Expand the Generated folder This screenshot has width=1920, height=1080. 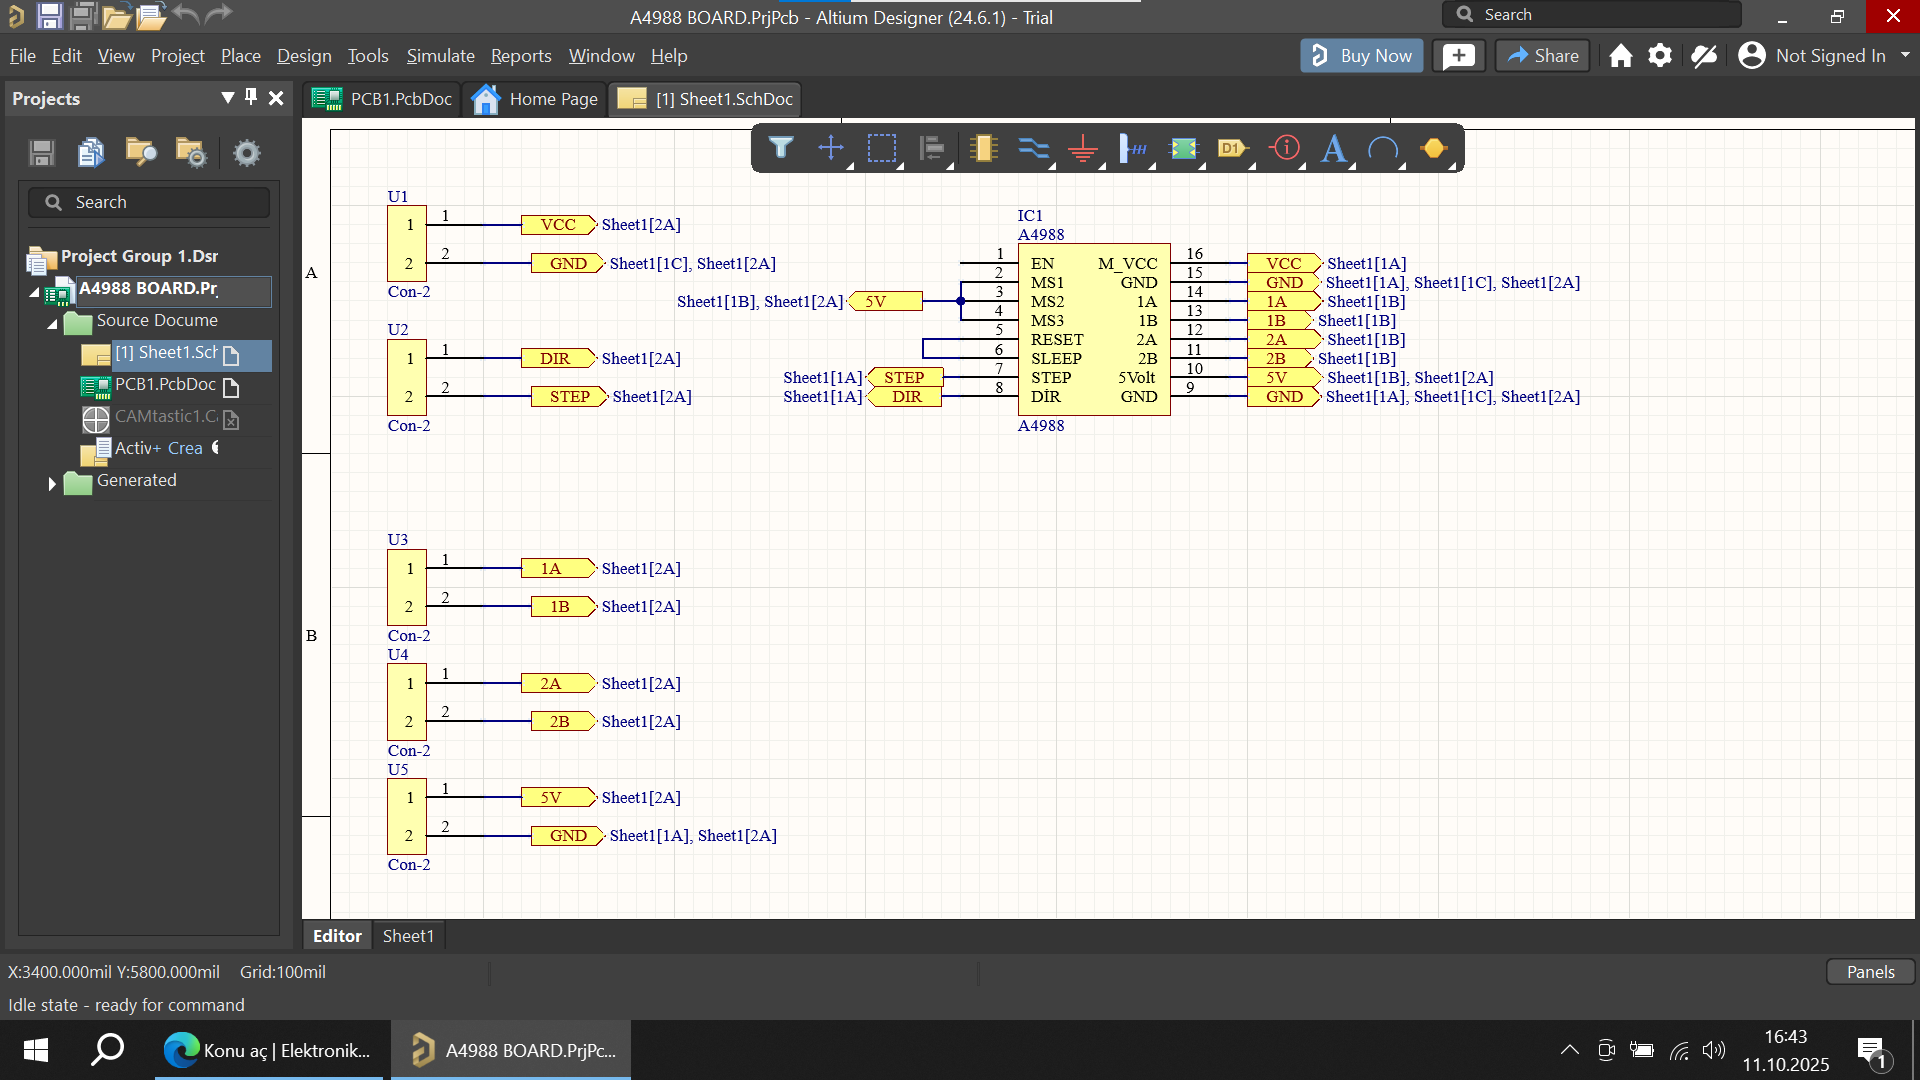pyautogui.click(x=52, y=483)
